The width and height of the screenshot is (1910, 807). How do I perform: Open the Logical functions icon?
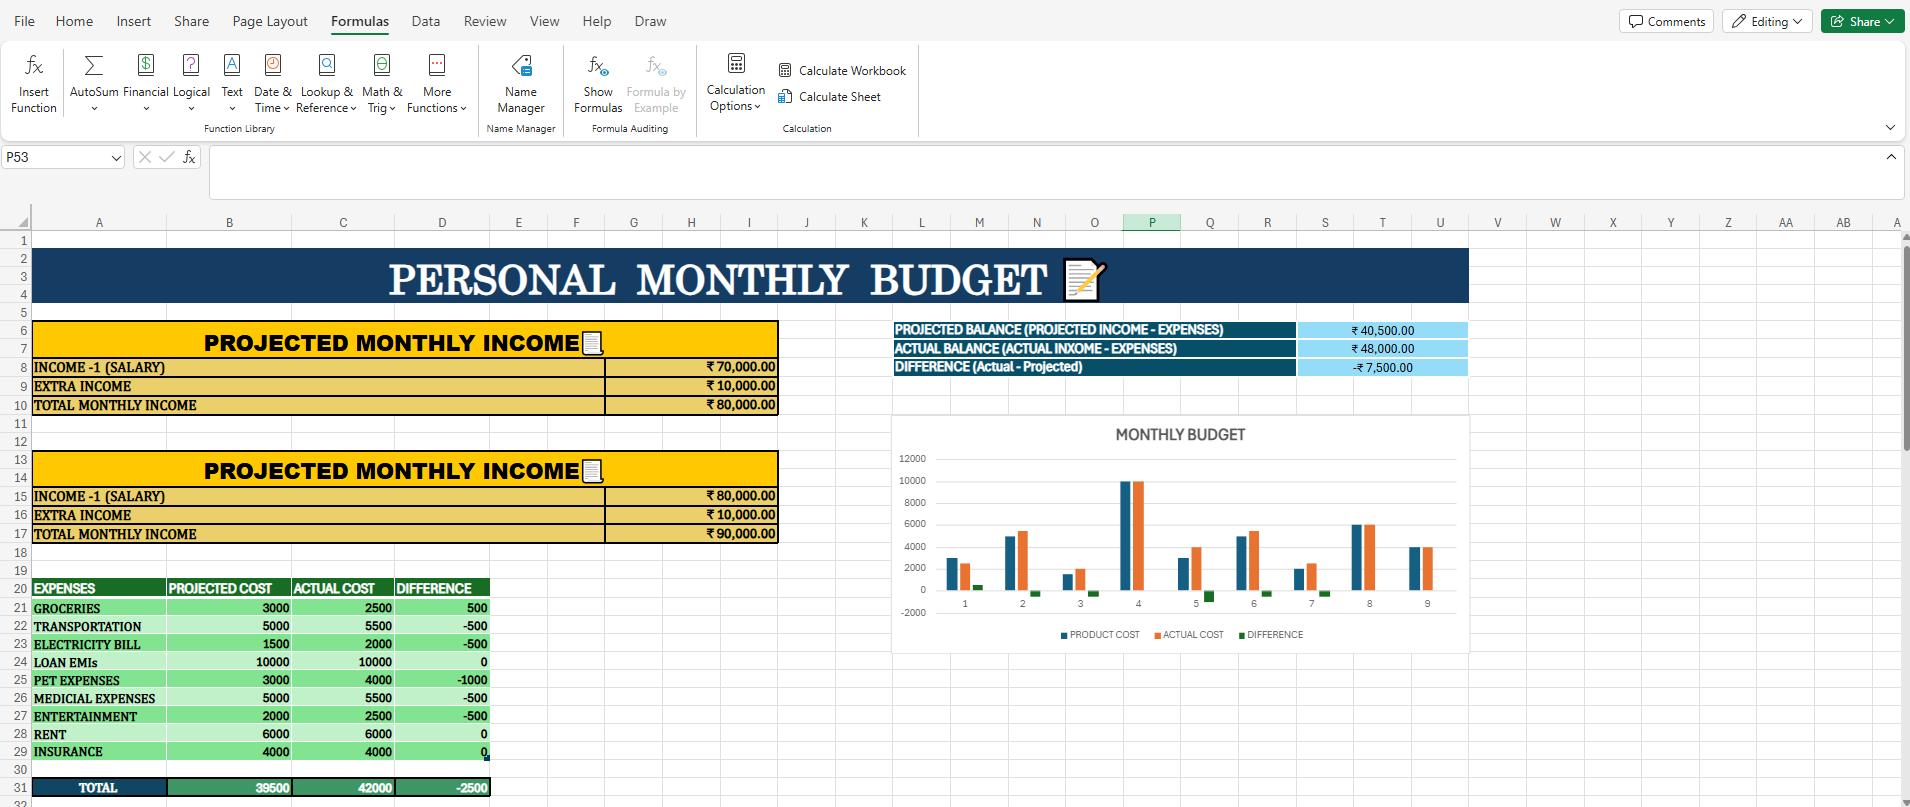coord(191,65)
